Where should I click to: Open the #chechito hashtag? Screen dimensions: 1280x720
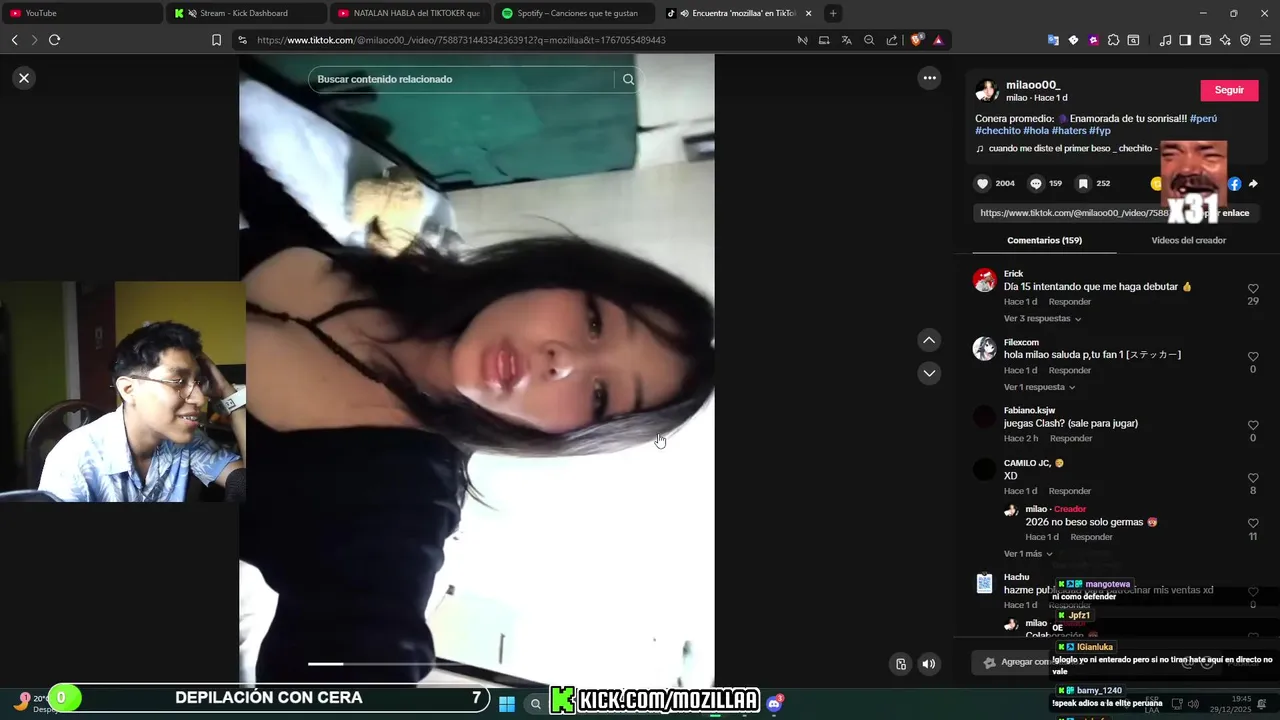[x=997, y=131]
